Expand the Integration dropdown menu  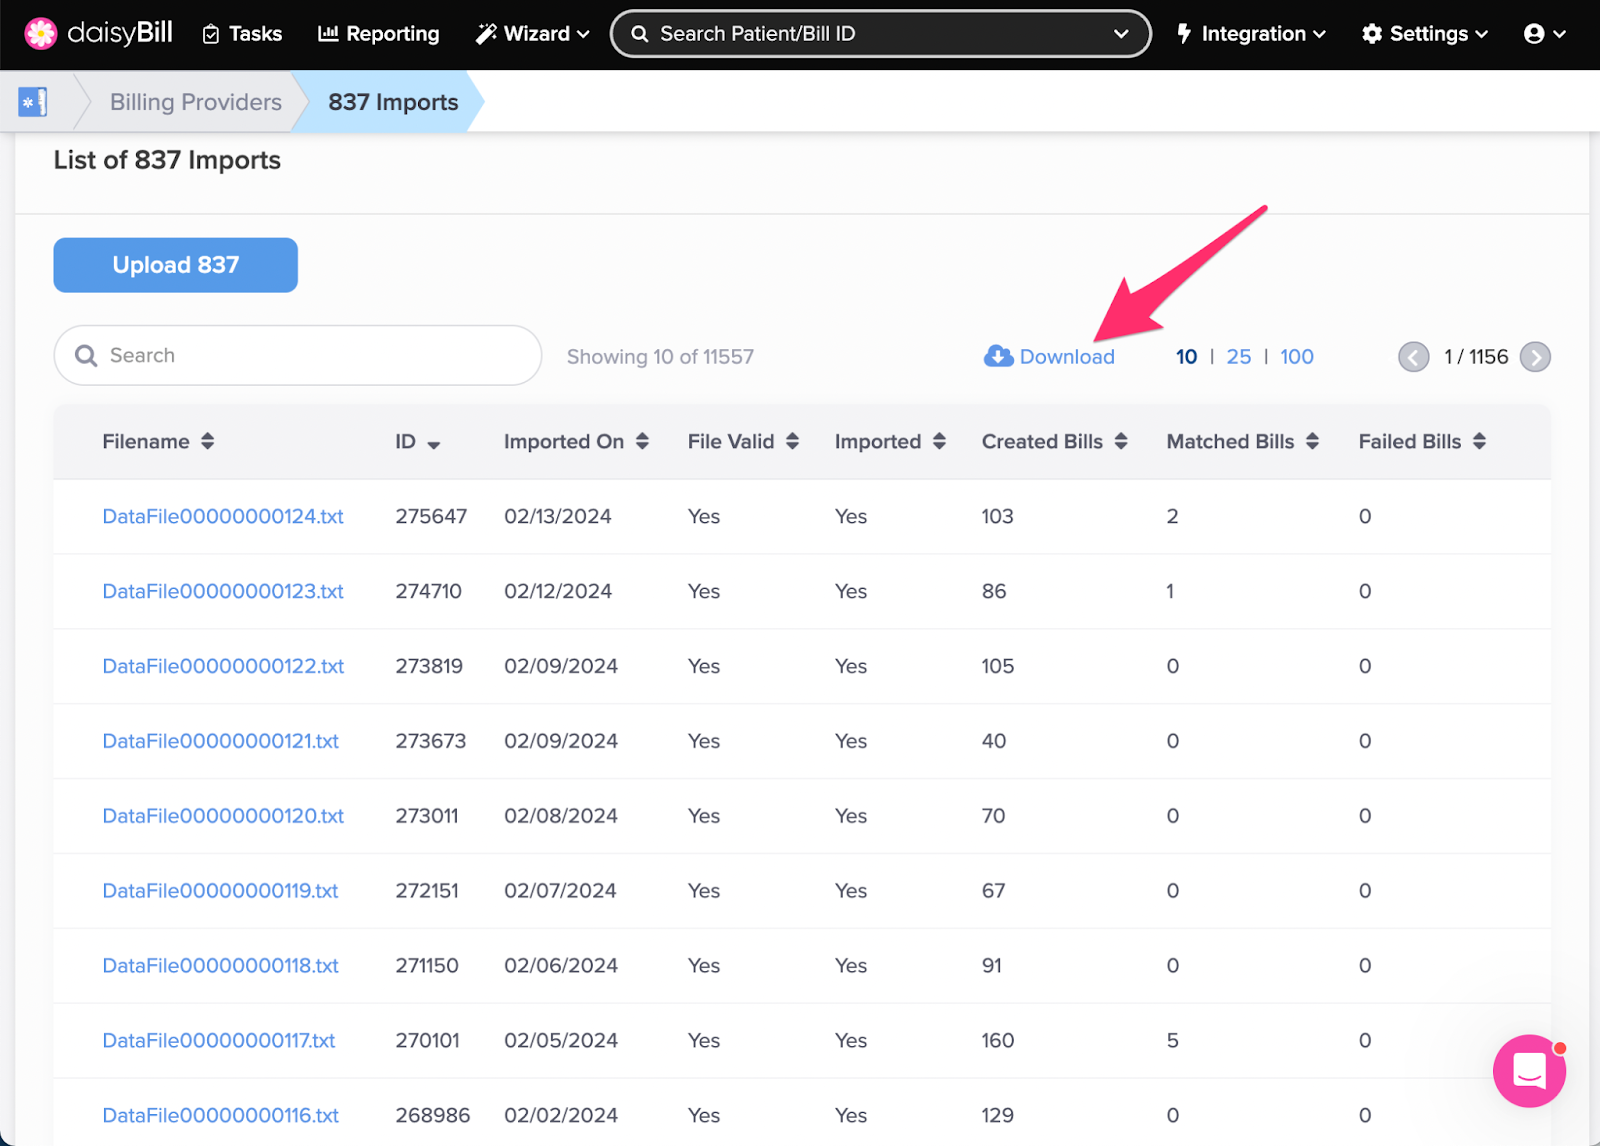[x=1251, y=34]
